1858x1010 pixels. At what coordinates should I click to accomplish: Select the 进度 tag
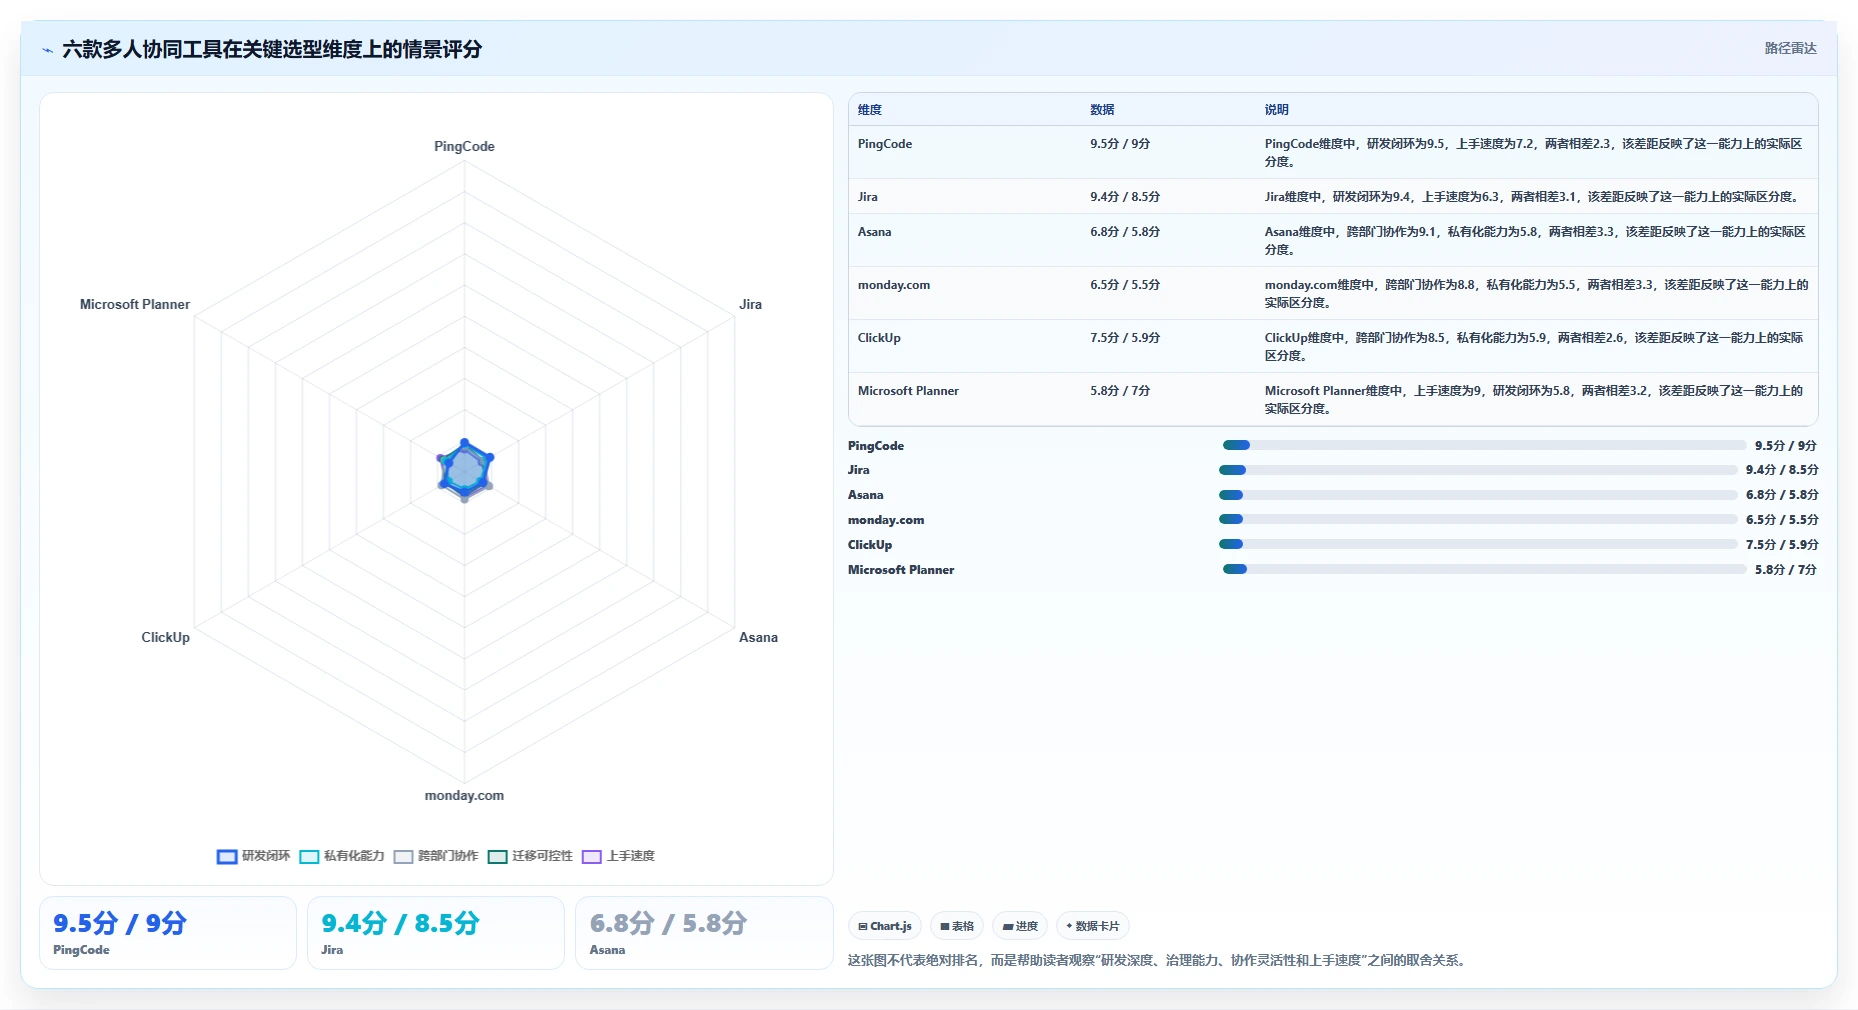pos(1020,926)
